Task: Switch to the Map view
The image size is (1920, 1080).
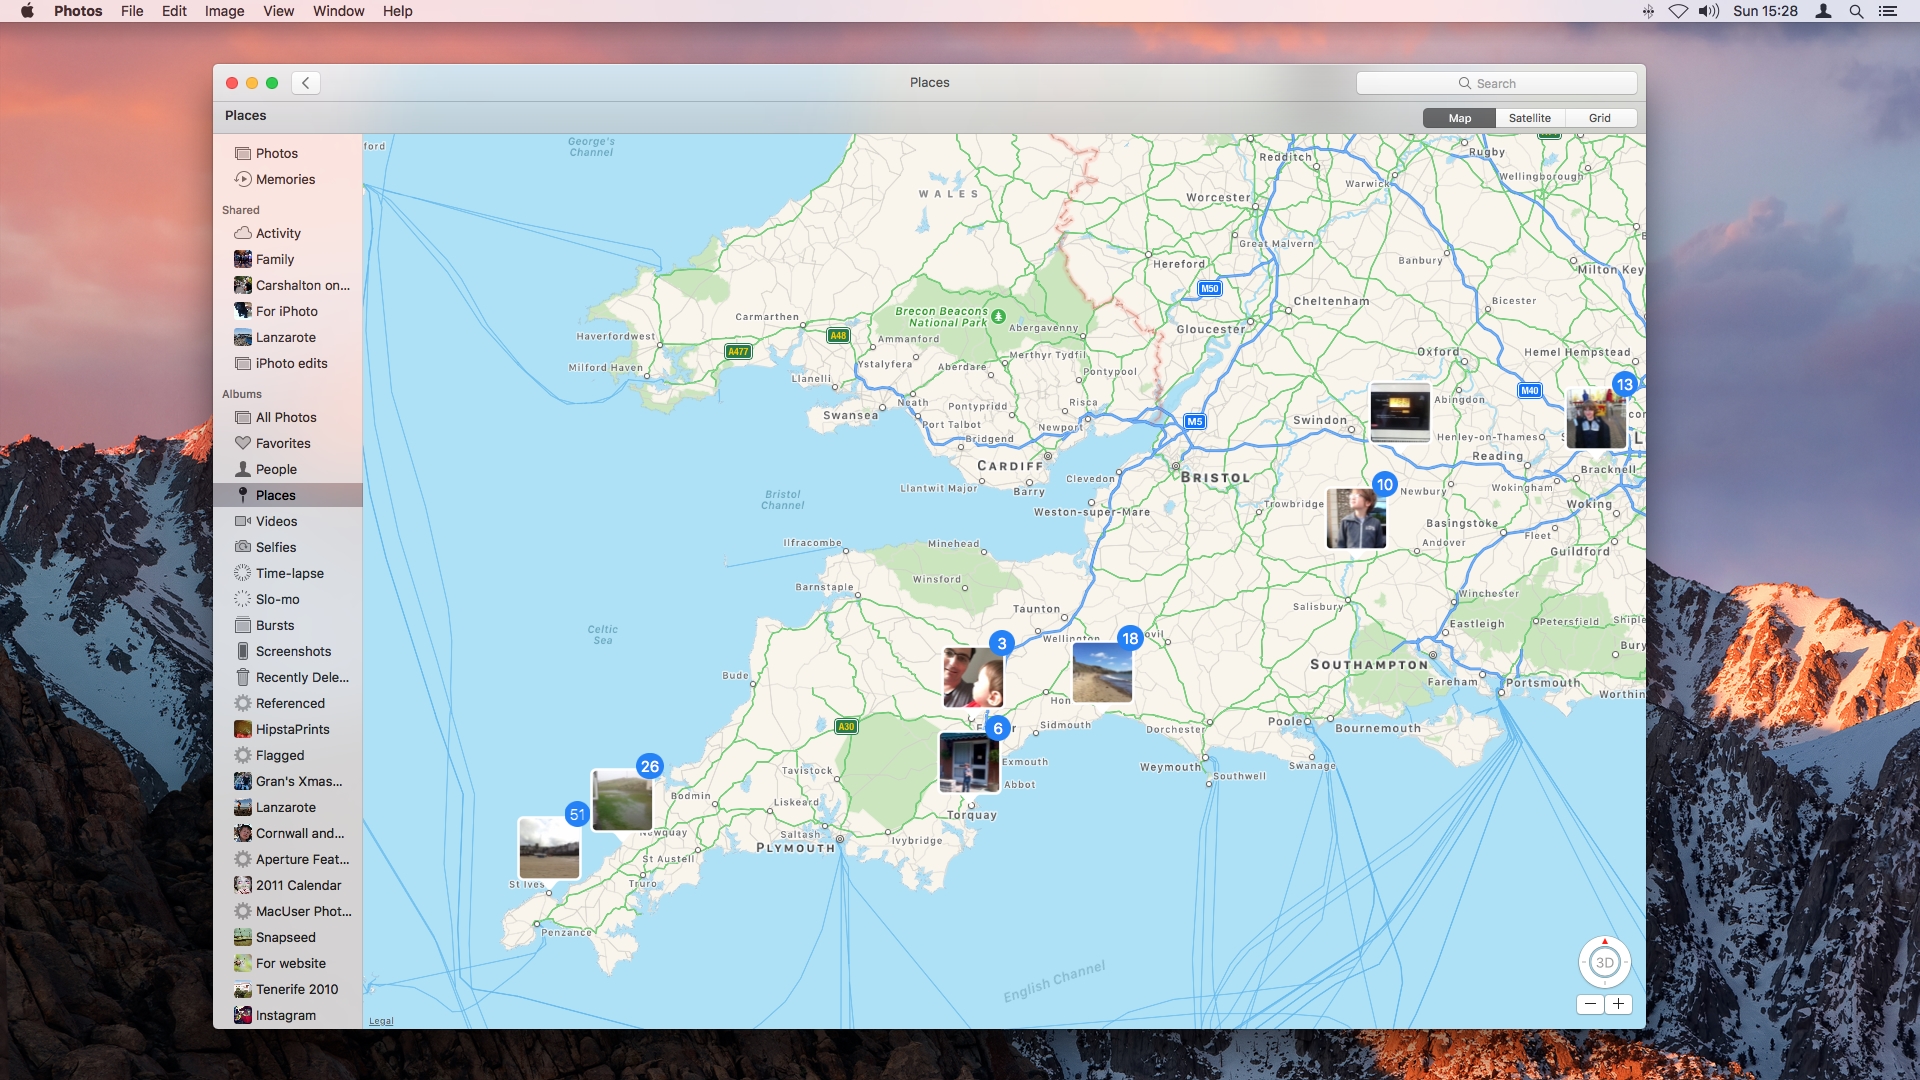Action: pos(1459,118)
